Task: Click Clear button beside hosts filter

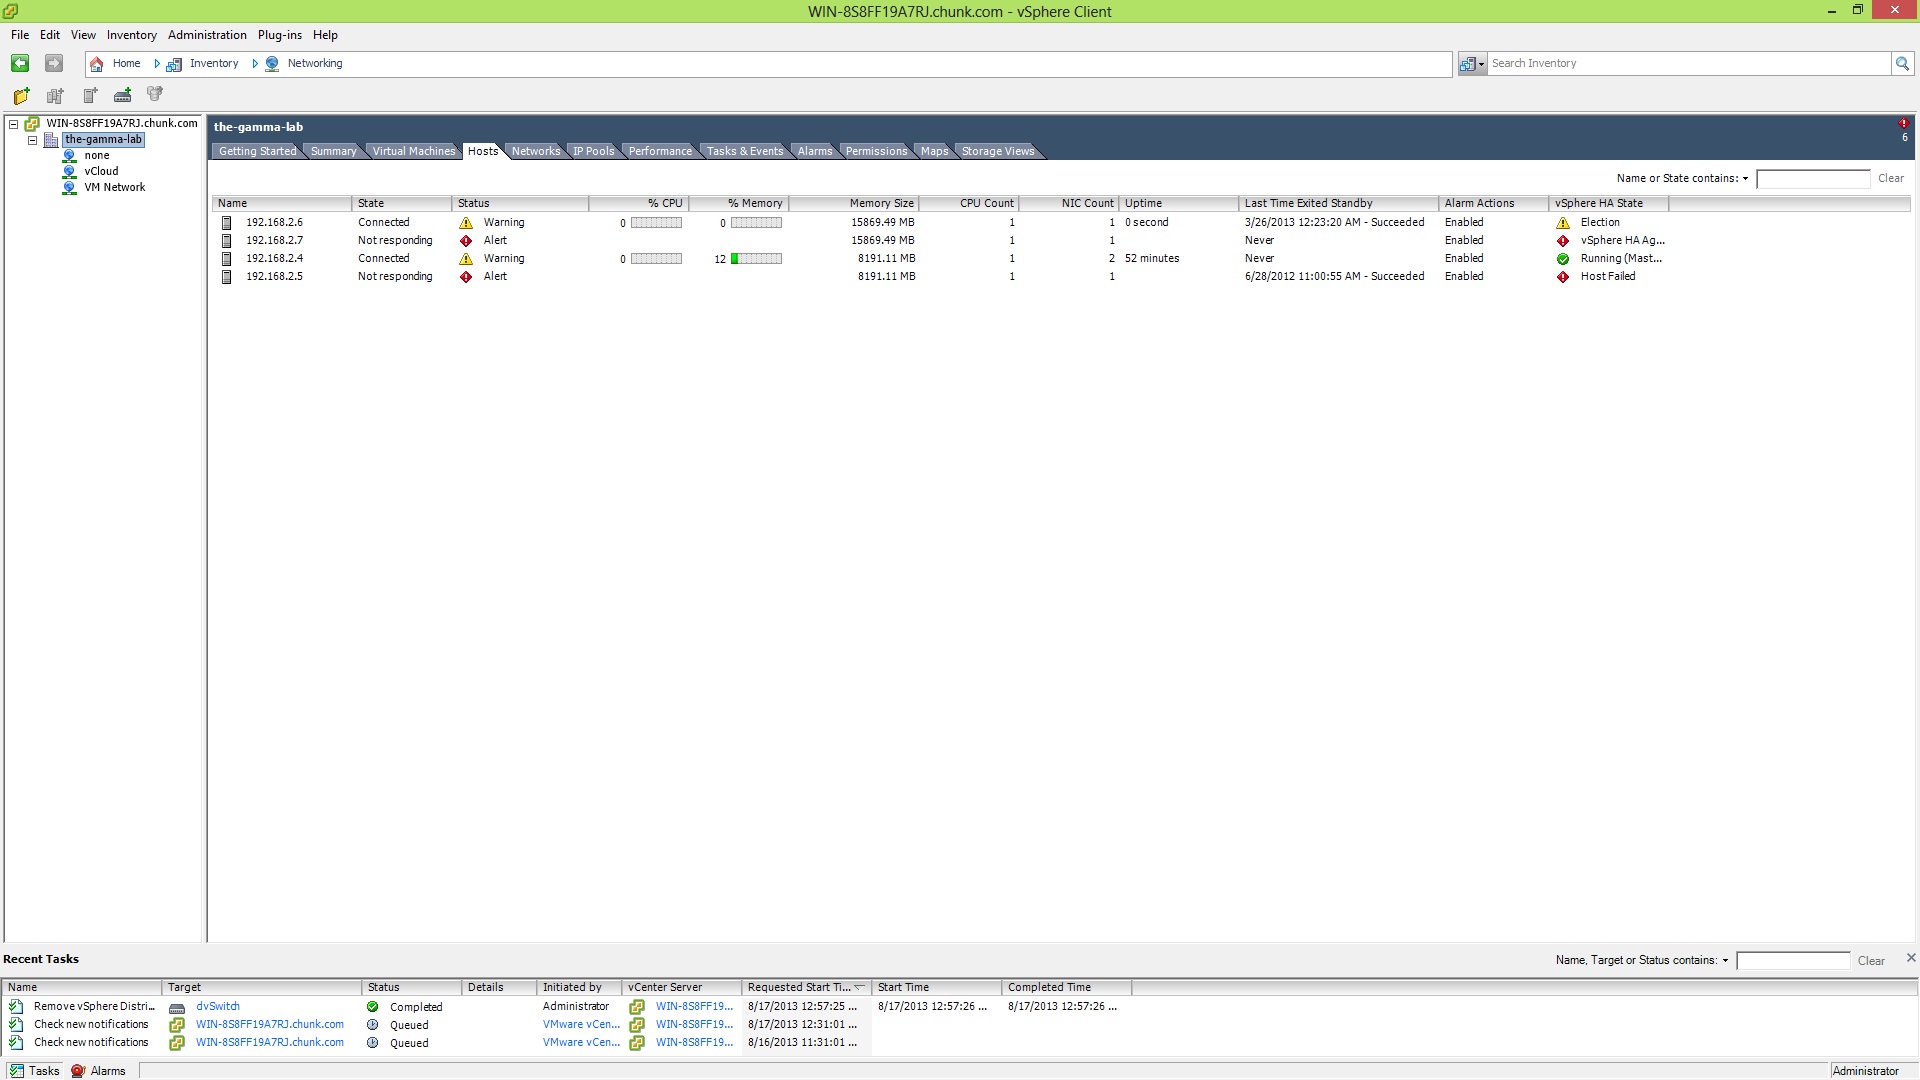Action: tap(1890, 179)
